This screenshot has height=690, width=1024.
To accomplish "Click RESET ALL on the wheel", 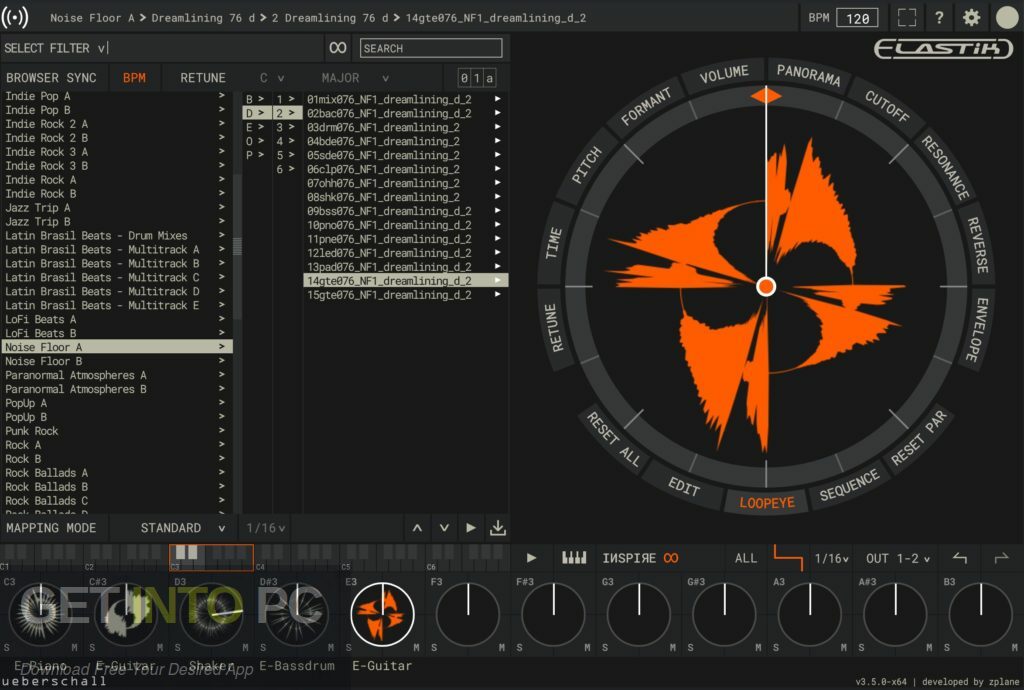I will coord(613,439).
